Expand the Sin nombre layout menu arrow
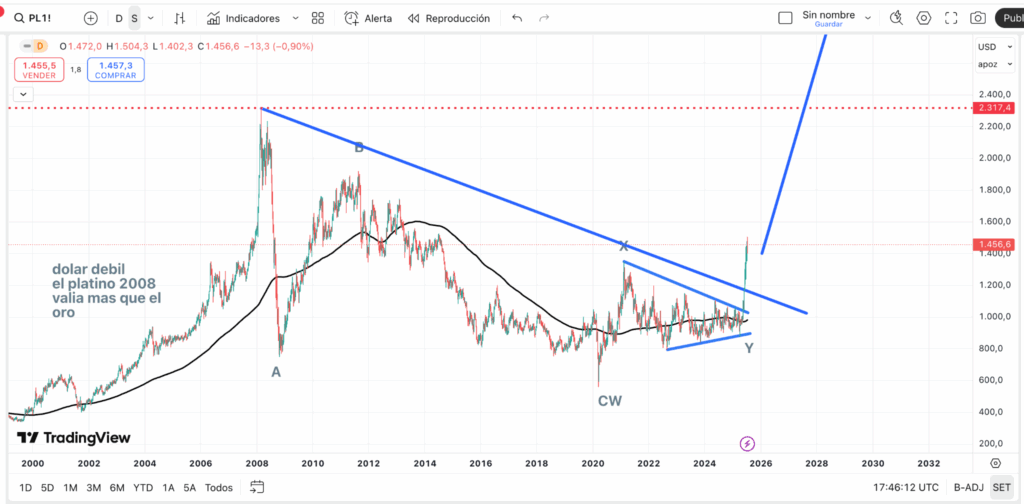1024x504 pixels. [868, 18]
